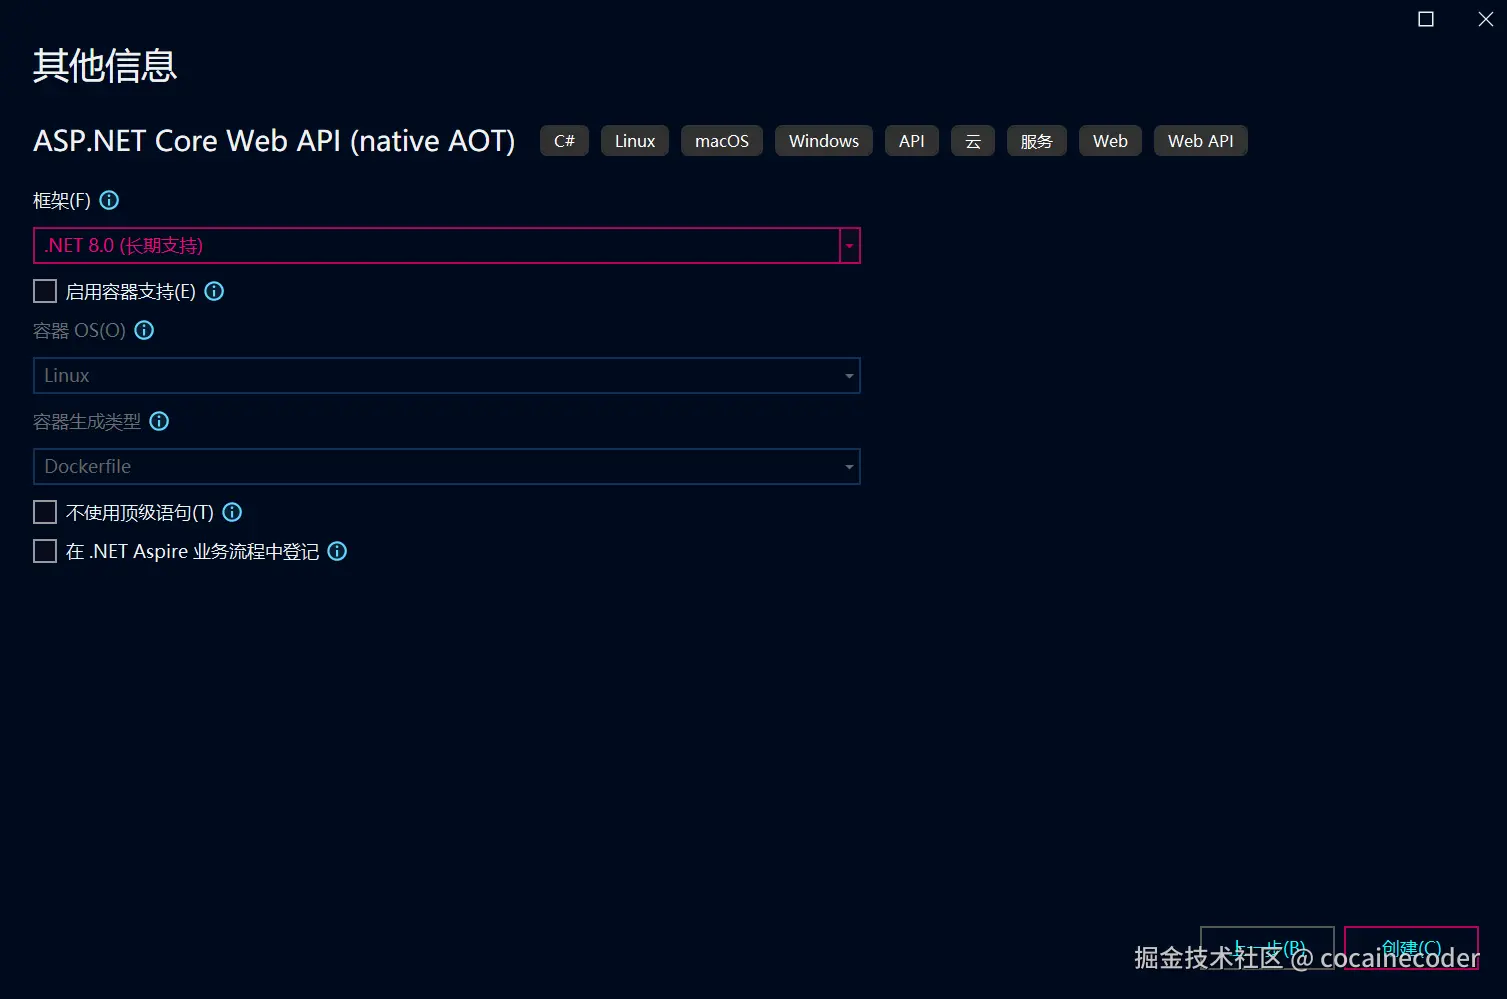Viewport: 1507px width, 999px height.
Task: Close the dialog window
Action: [x=1486, y=19]
